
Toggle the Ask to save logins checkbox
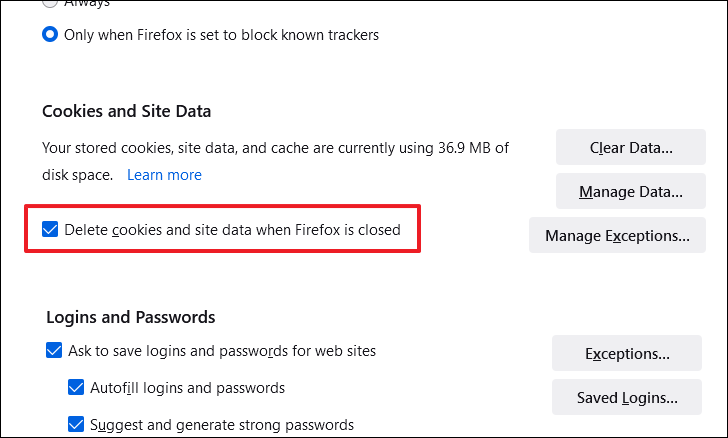pyautogui.click(x=54, y=351)
